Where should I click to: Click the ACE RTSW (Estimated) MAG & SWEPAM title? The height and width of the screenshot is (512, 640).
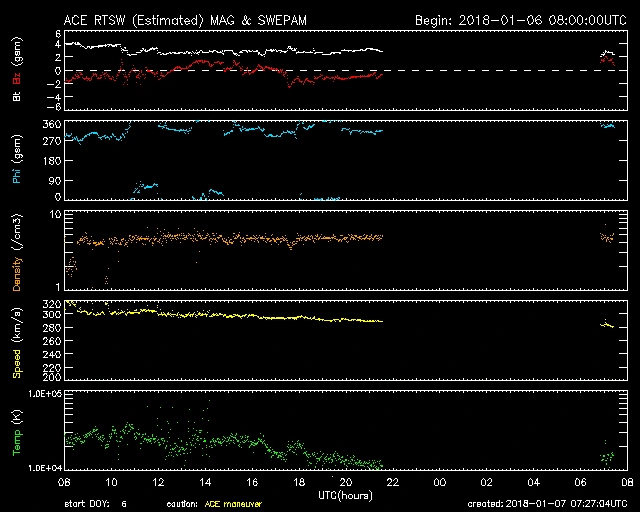[185, 20]
